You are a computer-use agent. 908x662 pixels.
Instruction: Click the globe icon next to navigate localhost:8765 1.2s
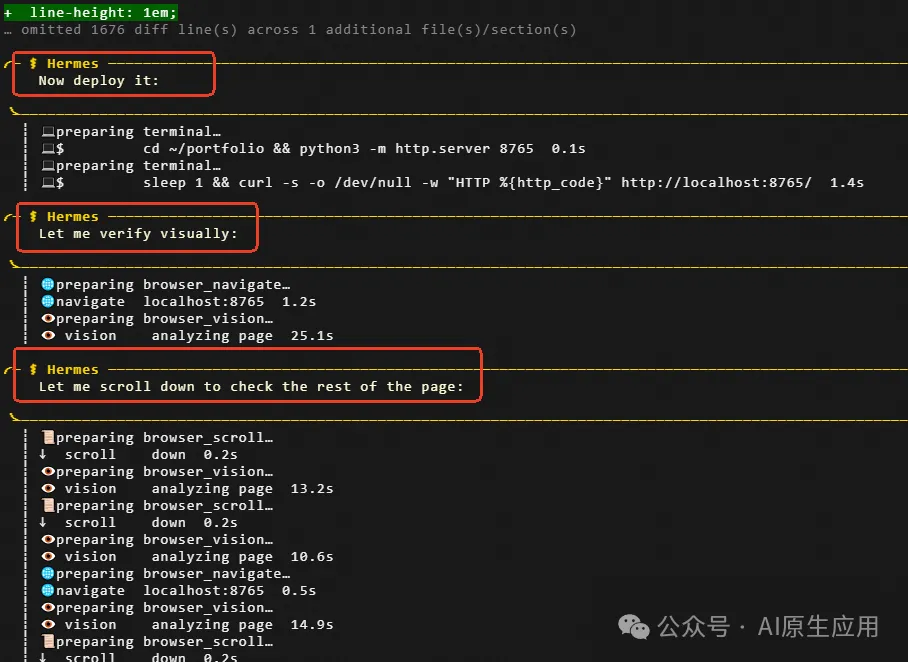coord(47,302)
